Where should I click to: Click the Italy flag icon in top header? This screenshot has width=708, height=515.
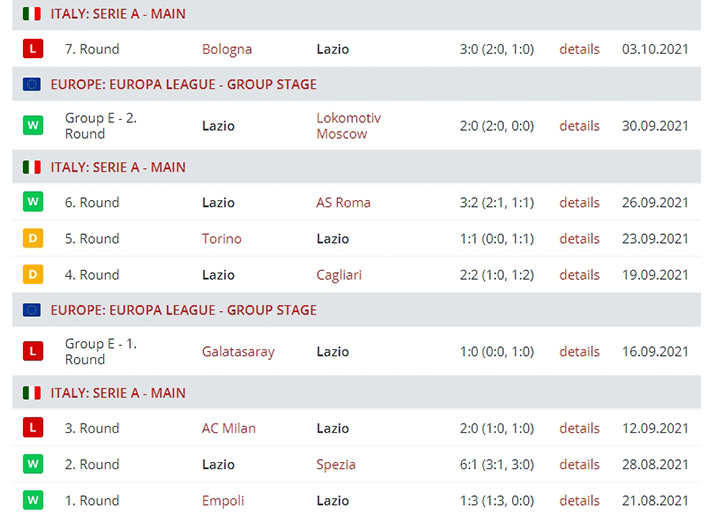coord(32,14)
